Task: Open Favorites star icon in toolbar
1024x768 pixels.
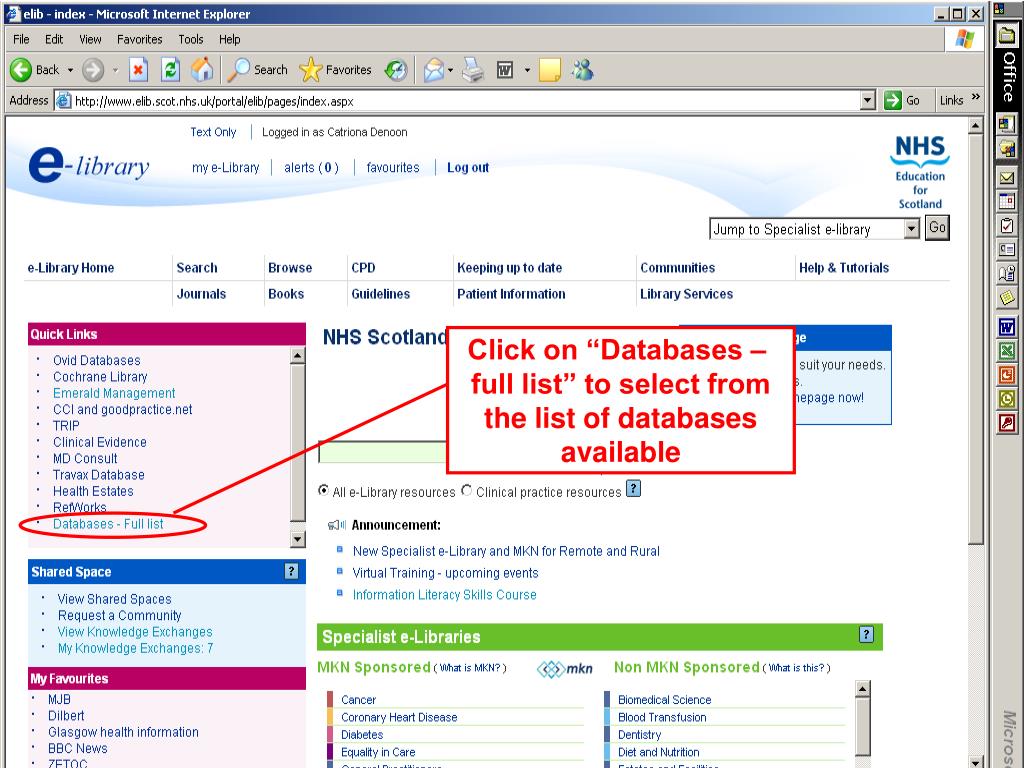Action: click(x=310, y=70)
